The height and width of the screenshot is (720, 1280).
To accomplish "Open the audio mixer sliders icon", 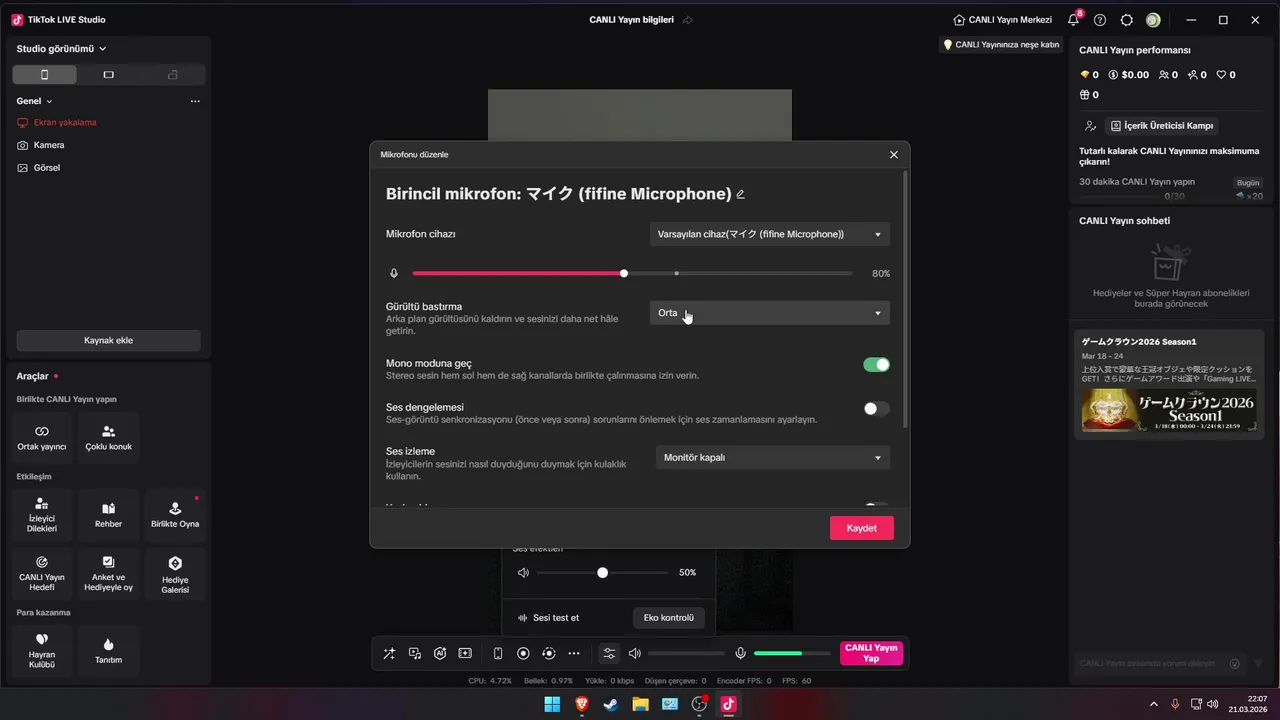I will coord(609,653).
